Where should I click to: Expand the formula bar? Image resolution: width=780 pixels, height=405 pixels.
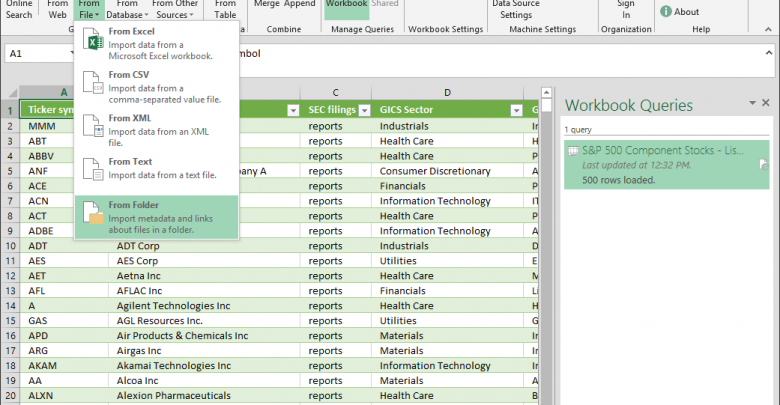click(x=769, y=52)
